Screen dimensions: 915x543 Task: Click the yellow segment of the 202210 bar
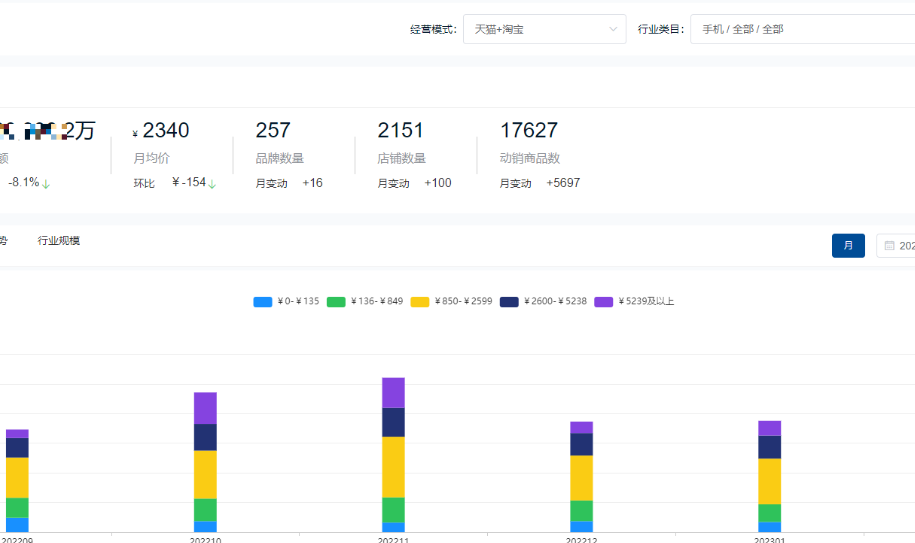(205, 475)
